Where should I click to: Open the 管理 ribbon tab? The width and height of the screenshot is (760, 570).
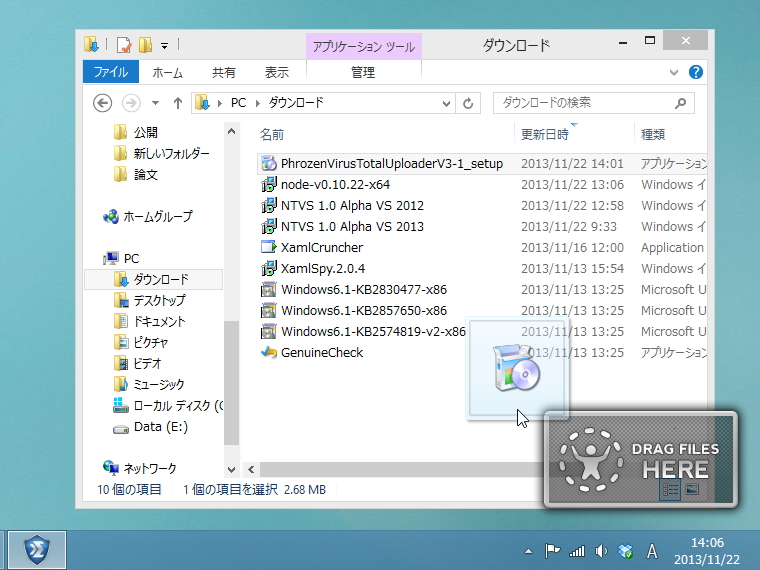point(363,73)
